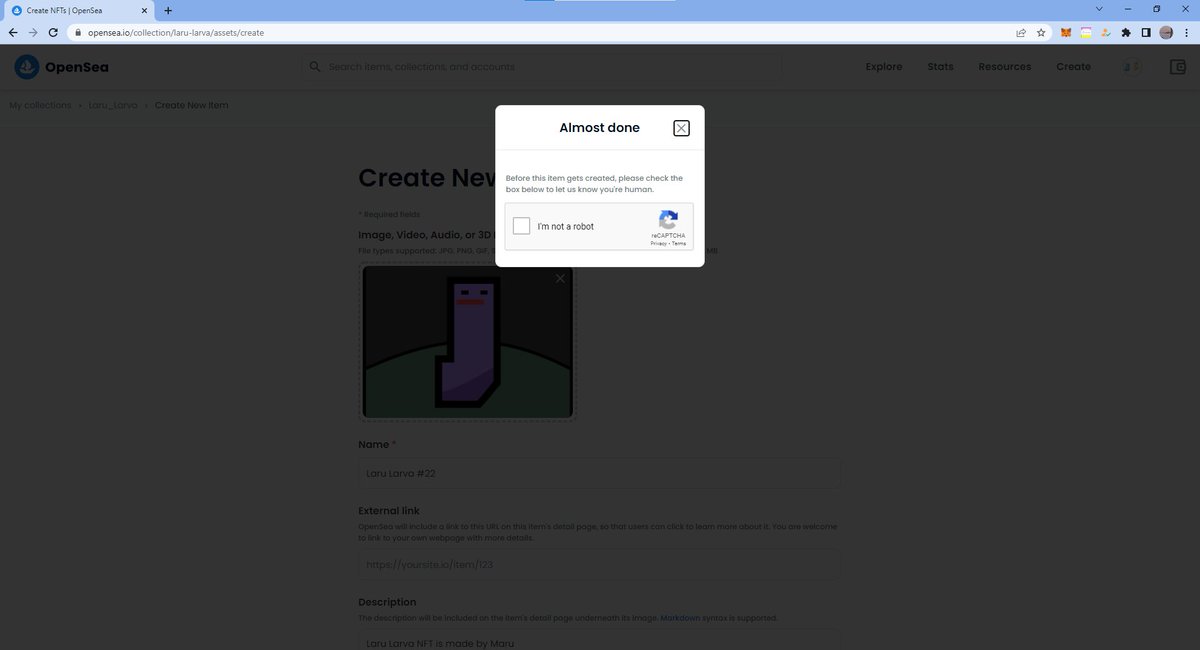Open the Stats menu
The width and height of the screenshot is (1200, 650).
click(940, 67)
